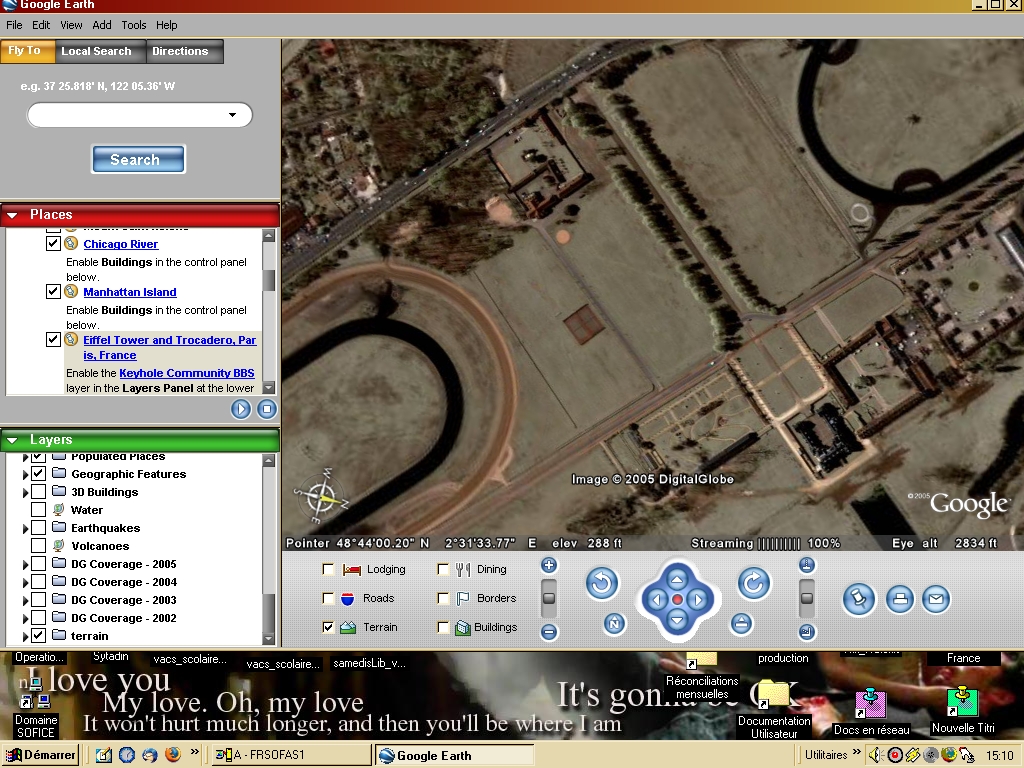Open the View menu
Viewport: 1024px width, 768px height.
tap(71, 25)
